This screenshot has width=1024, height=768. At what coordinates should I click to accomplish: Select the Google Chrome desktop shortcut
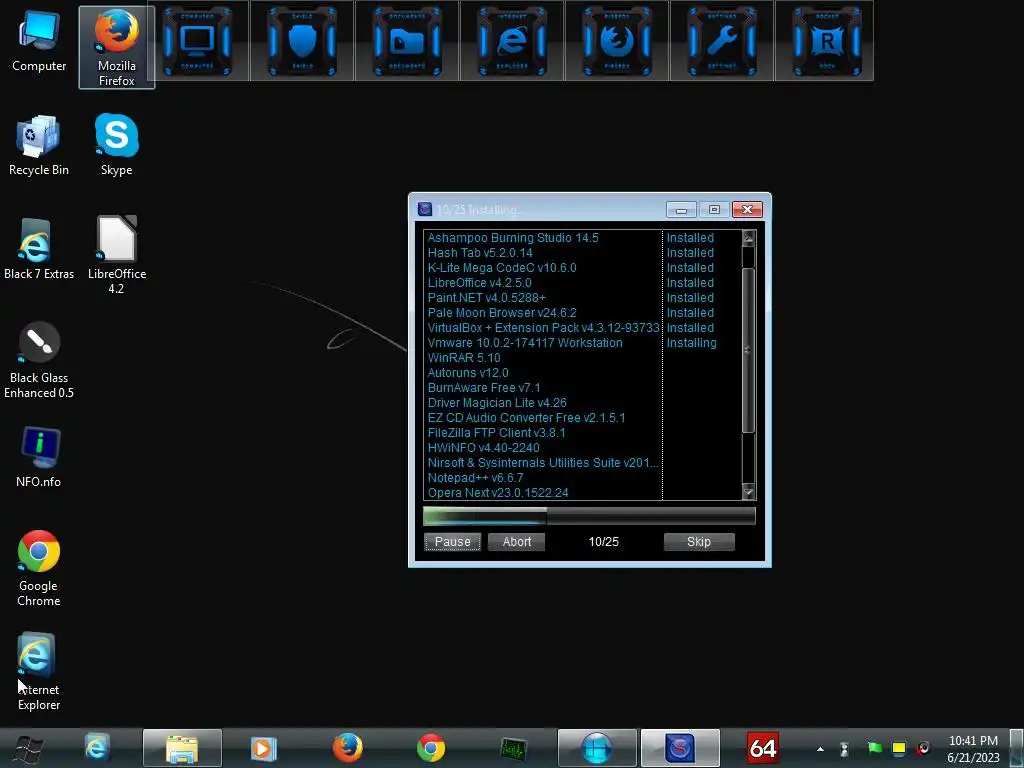pyautogui.click(x=39, y=568)
